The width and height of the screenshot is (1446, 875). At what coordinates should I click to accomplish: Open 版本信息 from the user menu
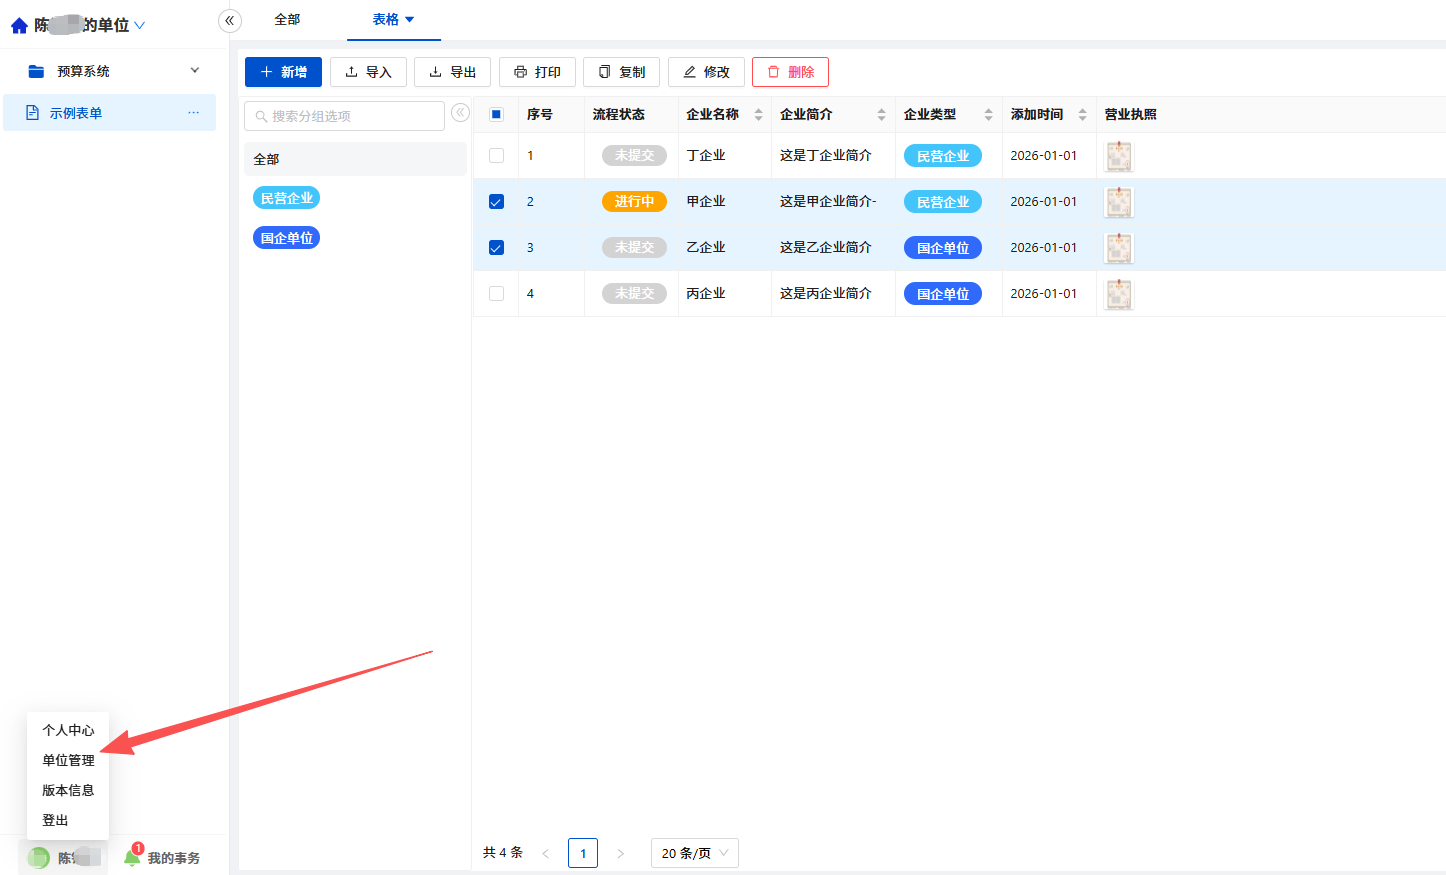(x=68, y=790)
